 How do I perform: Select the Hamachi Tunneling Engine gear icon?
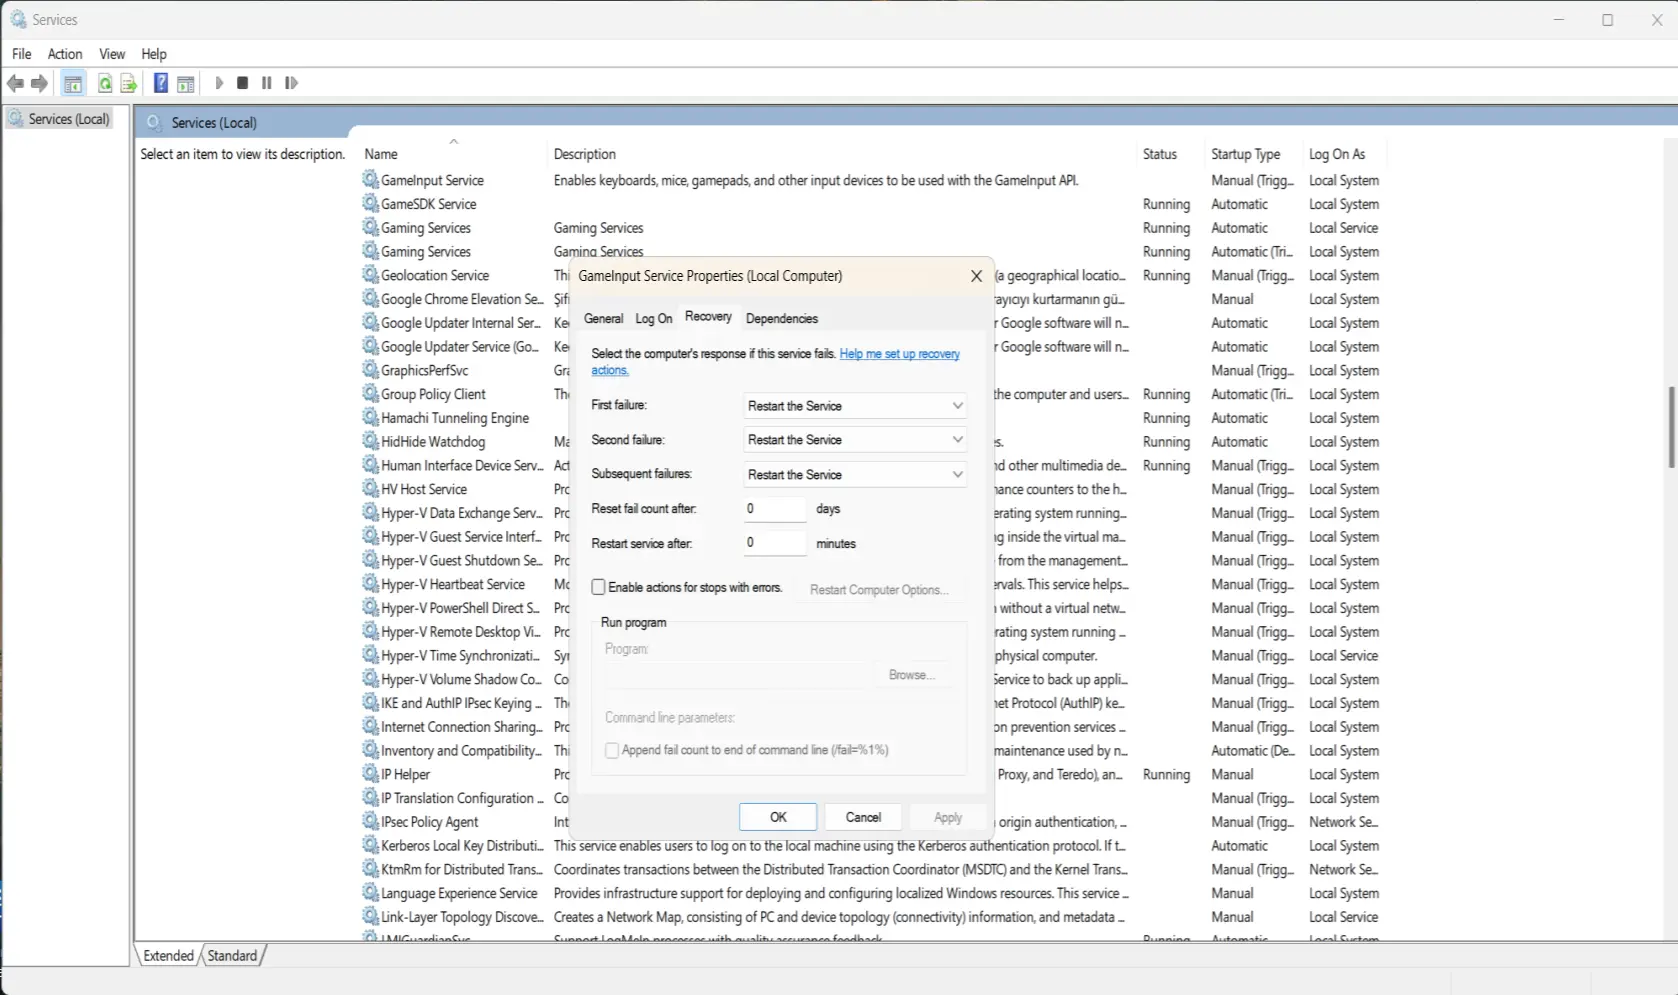click(x=370, y=418)
